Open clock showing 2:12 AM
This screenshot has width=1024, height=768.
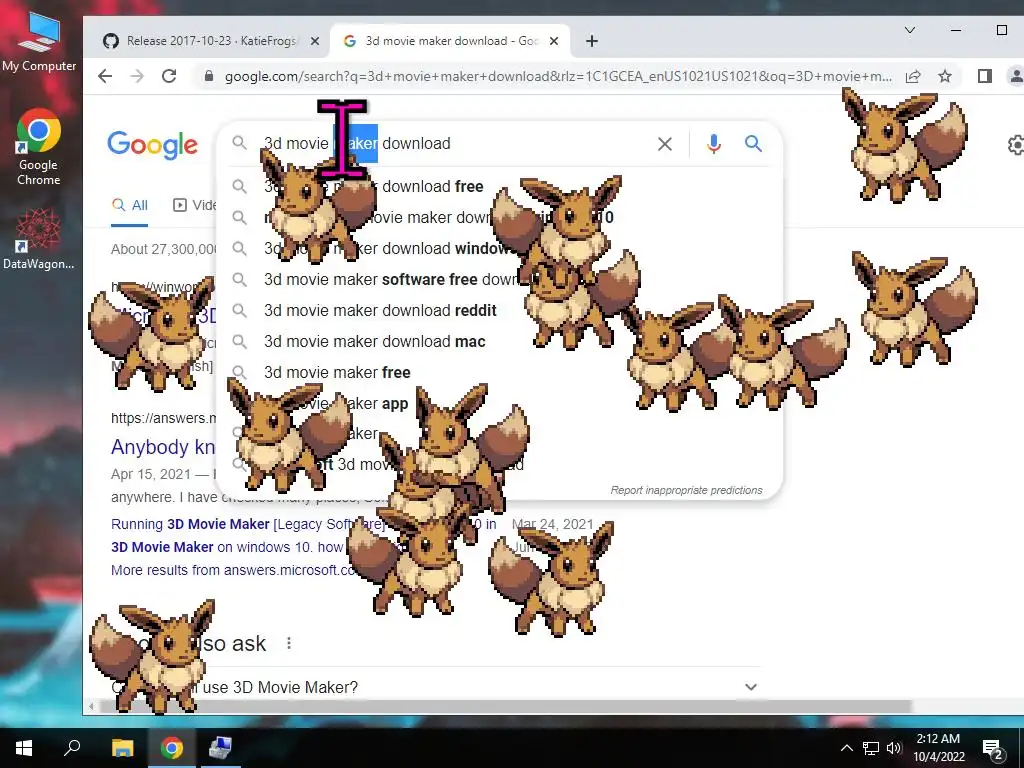938,748
